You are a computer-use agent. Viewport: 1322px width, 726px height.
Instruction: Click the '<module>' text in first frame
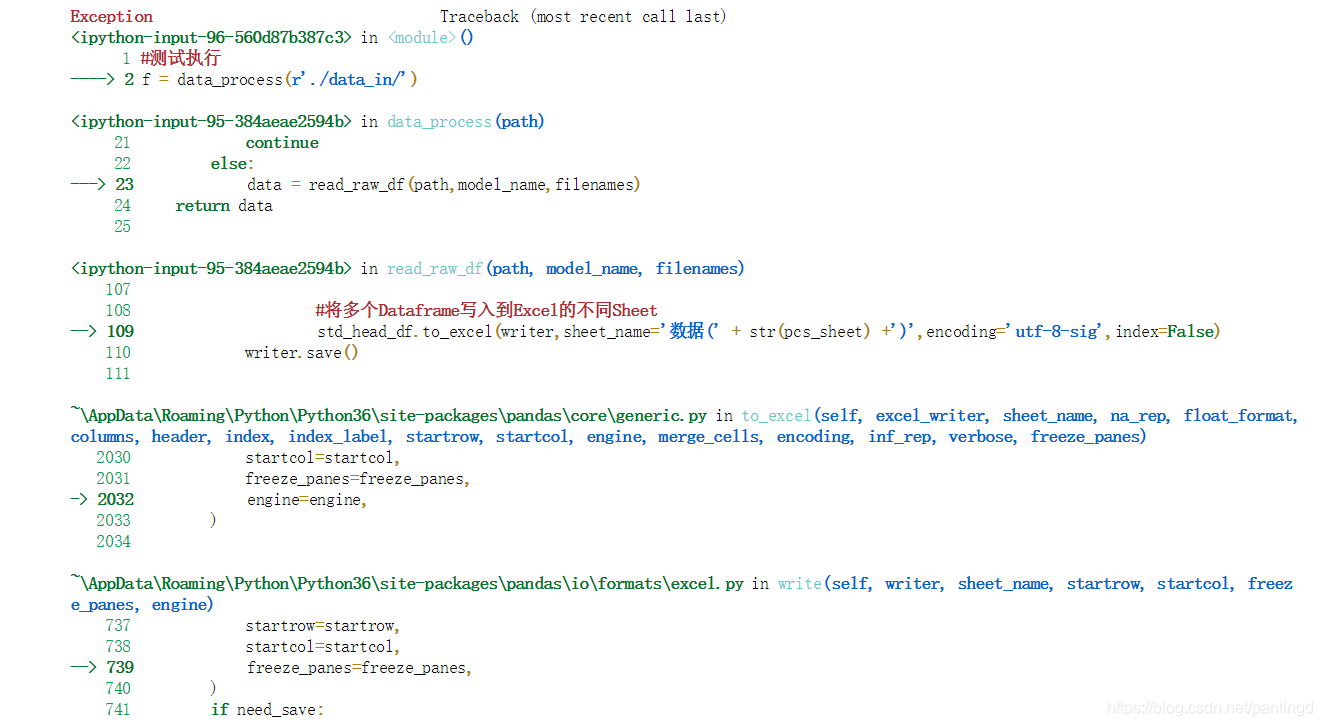coord(422,37)
